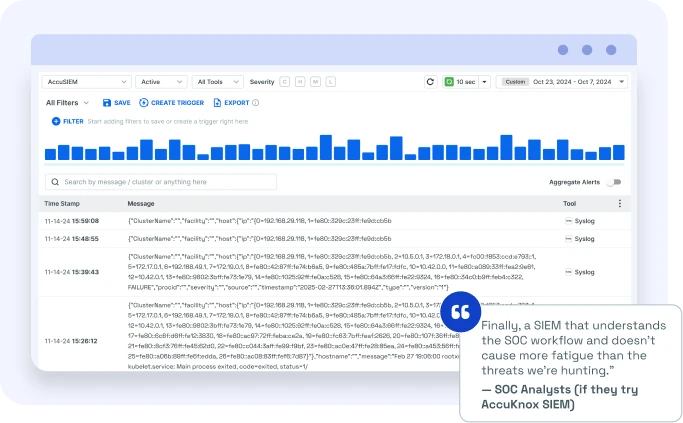Open the Active status dropdown
The width and height of the screenshot is (683, 423).
point(161,82)
